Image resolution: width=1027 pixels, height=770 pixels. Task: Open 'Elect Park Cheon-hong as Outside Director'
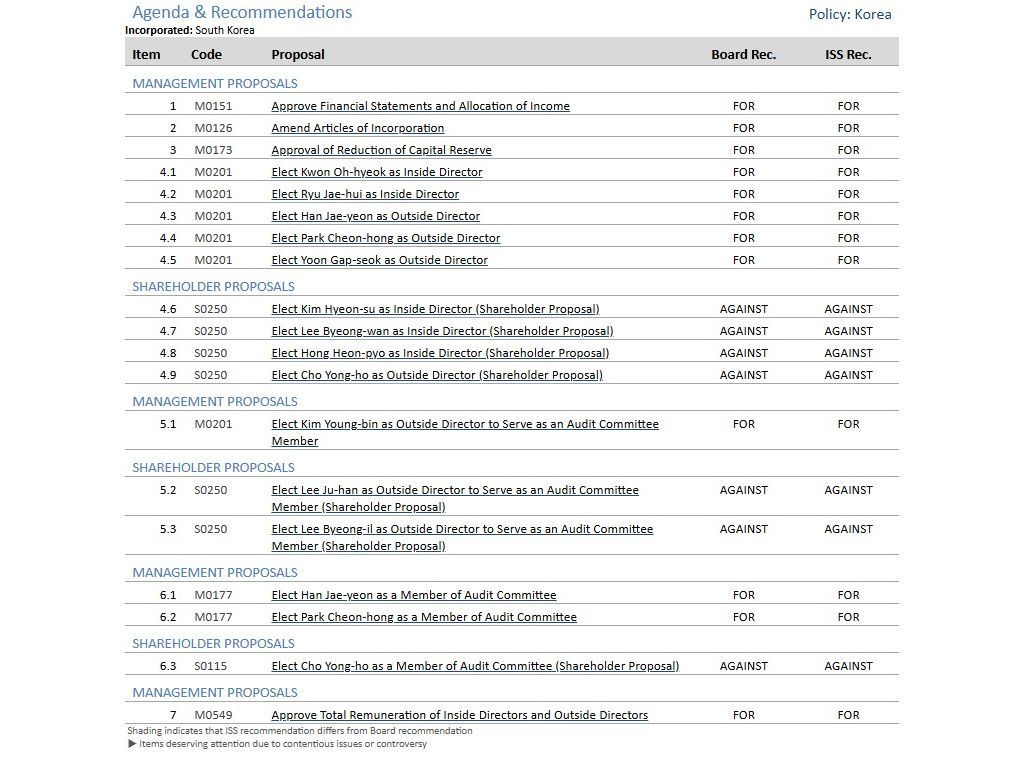click(385, 238)
